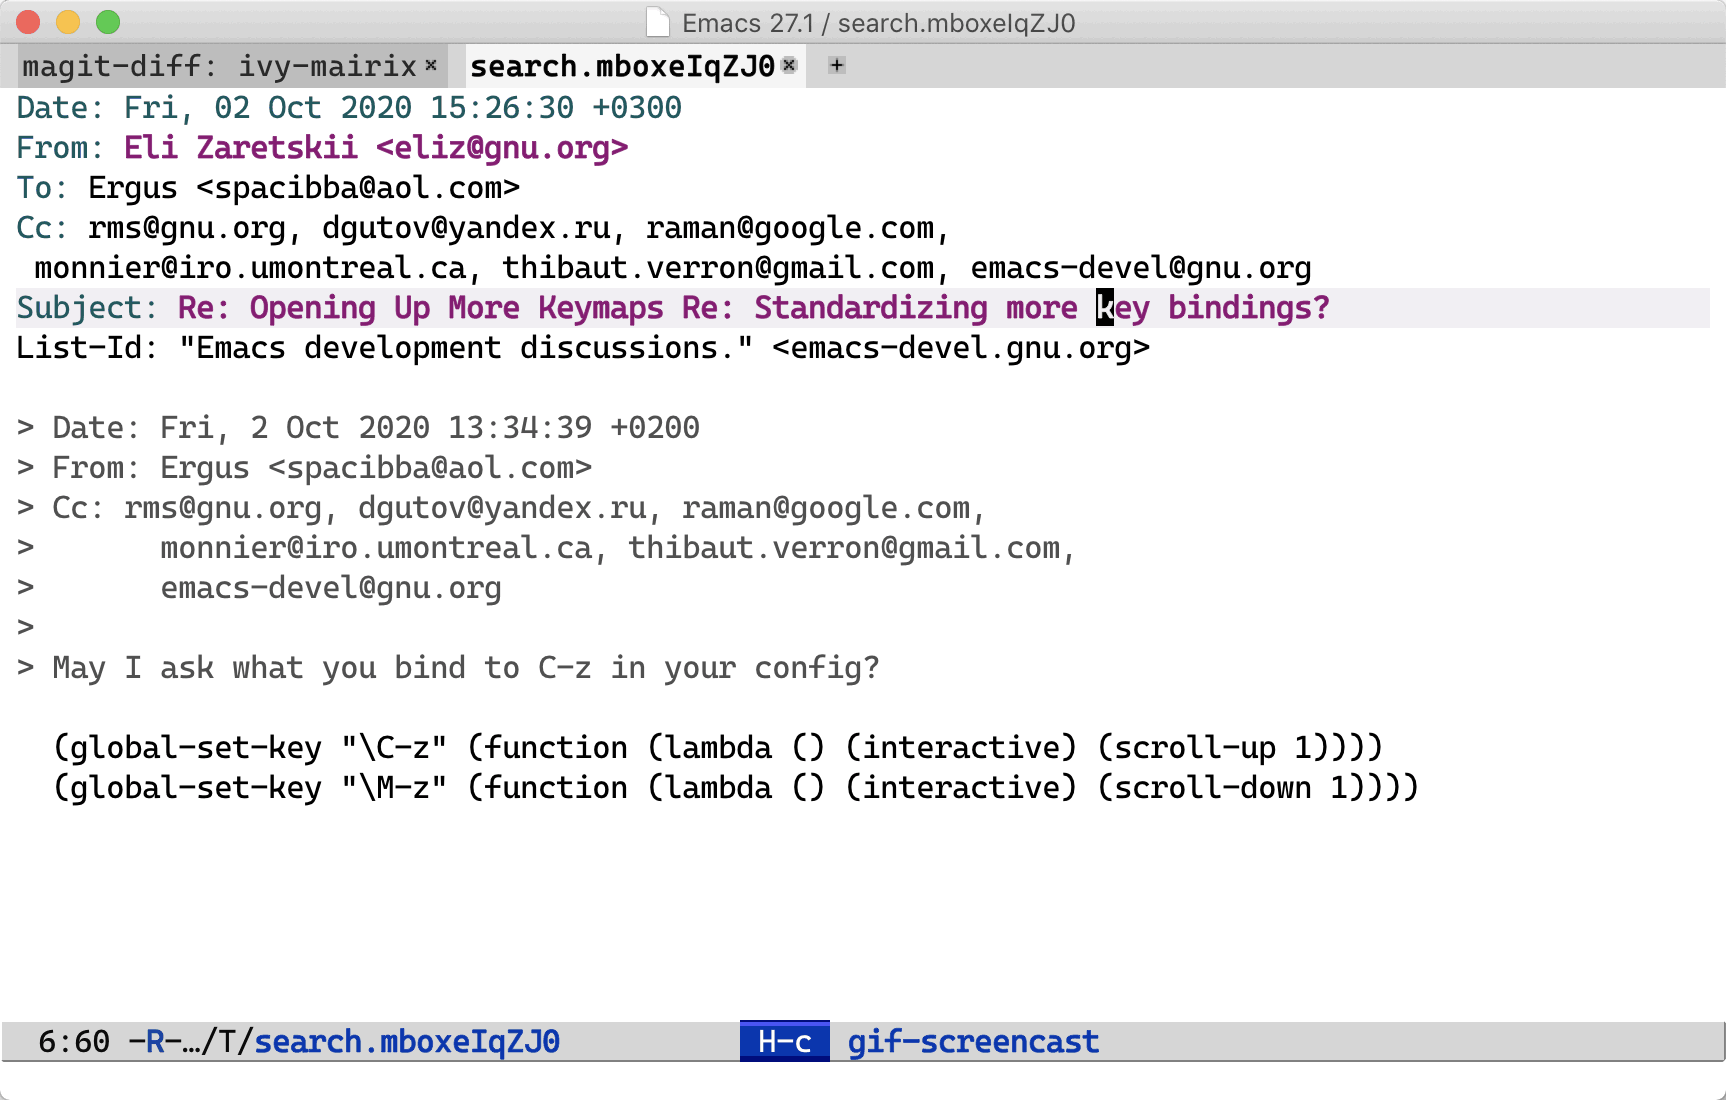Click thibaut.verron@gmail.com in the Cc header

[718, 268]
